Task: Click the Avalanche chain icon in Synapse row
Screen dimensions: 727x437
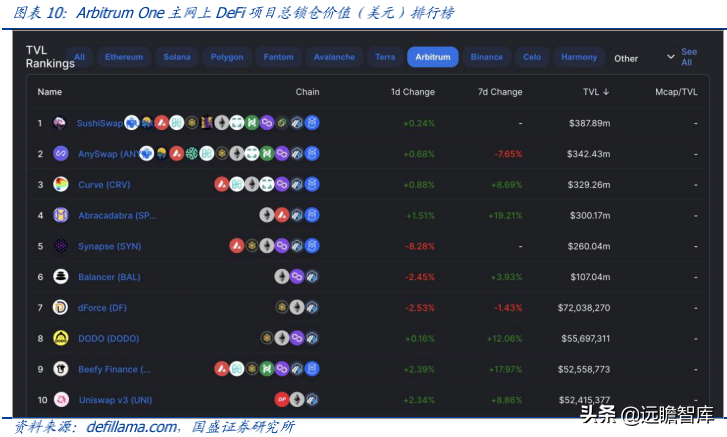Action: pyautogui.click(x=237, y=246)
